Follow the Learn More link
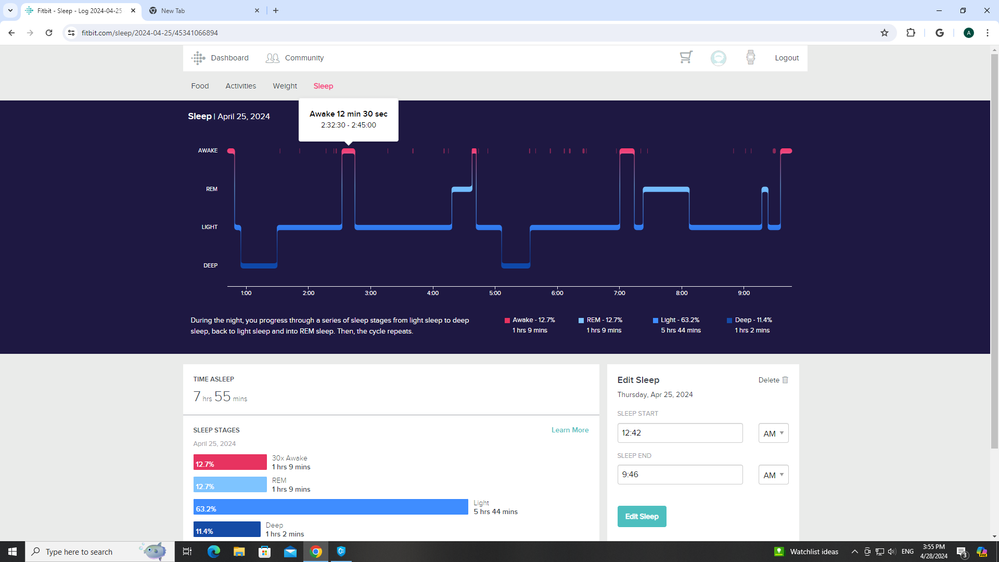This screenshot has width=999, height=562. [570, 430]
